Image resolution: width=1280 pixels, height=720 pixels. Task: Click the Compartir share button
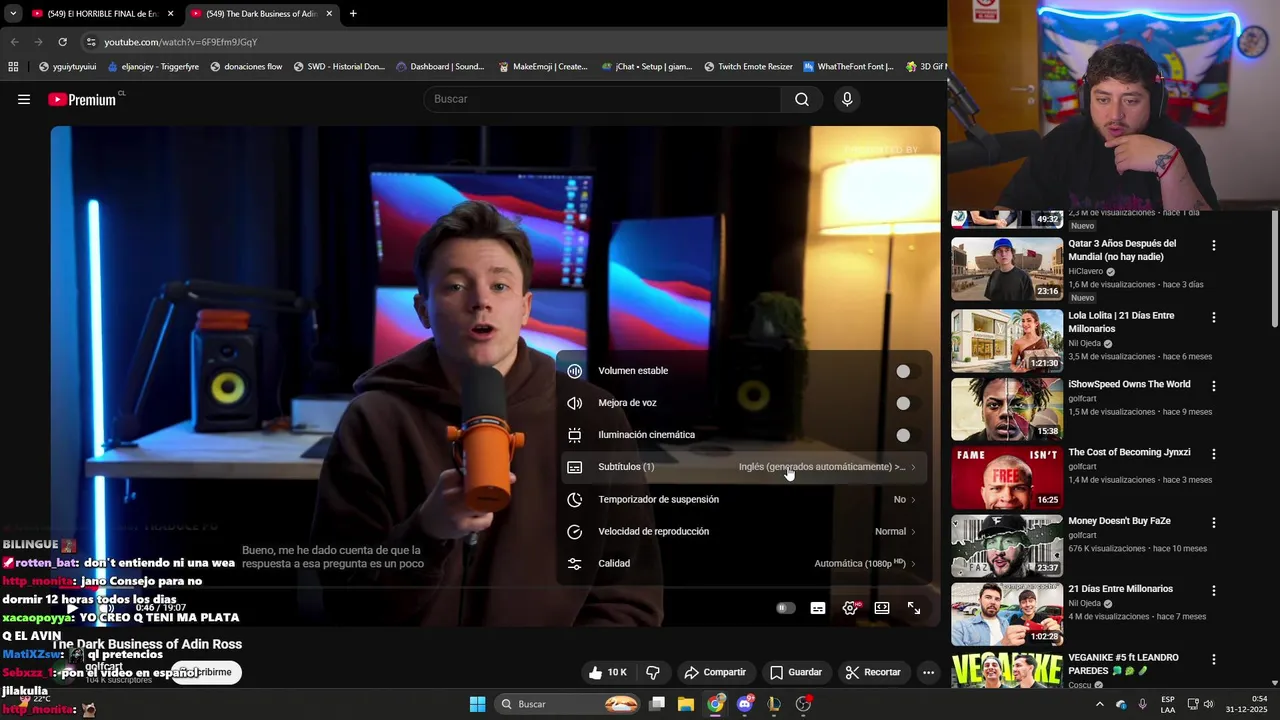click(x=715, y=672)
